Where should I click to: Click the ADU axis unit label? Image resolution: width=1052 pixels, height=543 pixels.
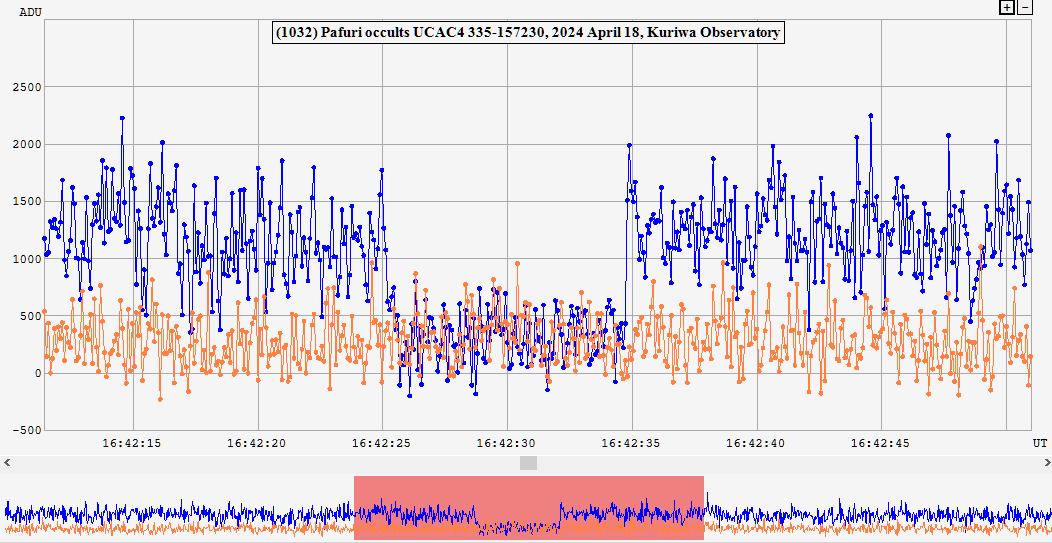(x=30, y=12)
